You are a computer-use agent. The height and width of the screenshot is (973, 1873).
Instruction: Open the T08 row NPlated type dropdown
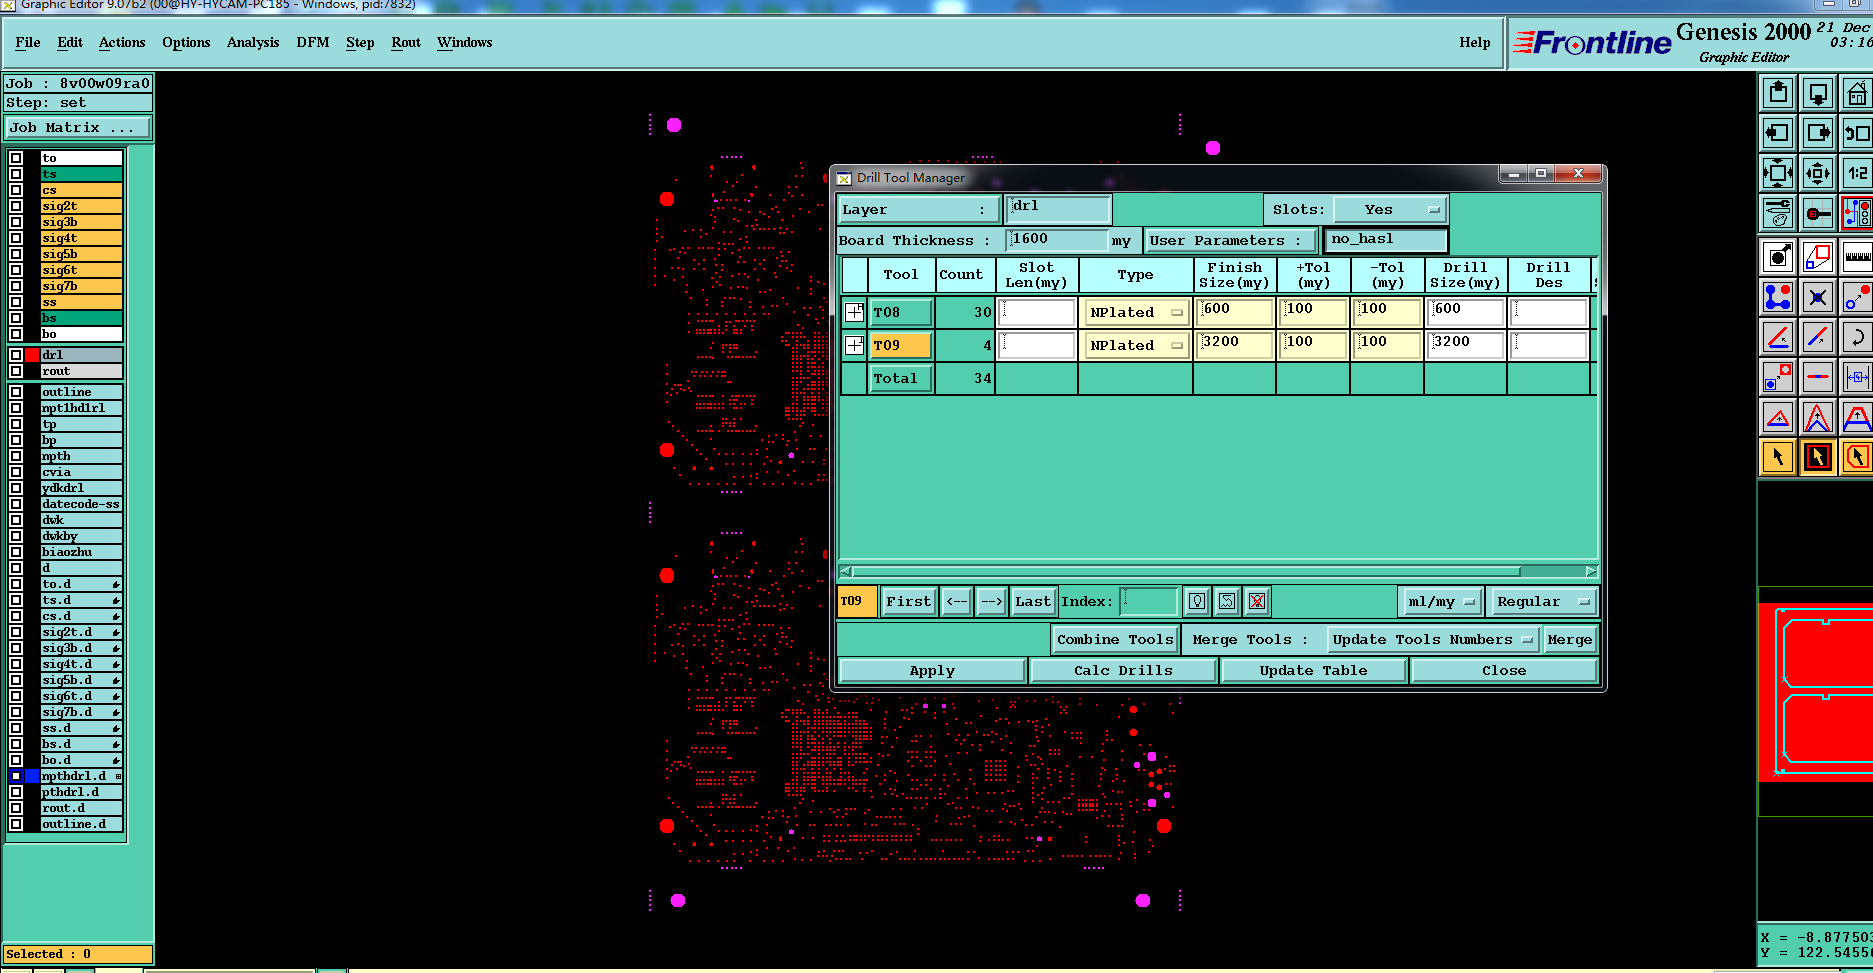[1136, 312]
